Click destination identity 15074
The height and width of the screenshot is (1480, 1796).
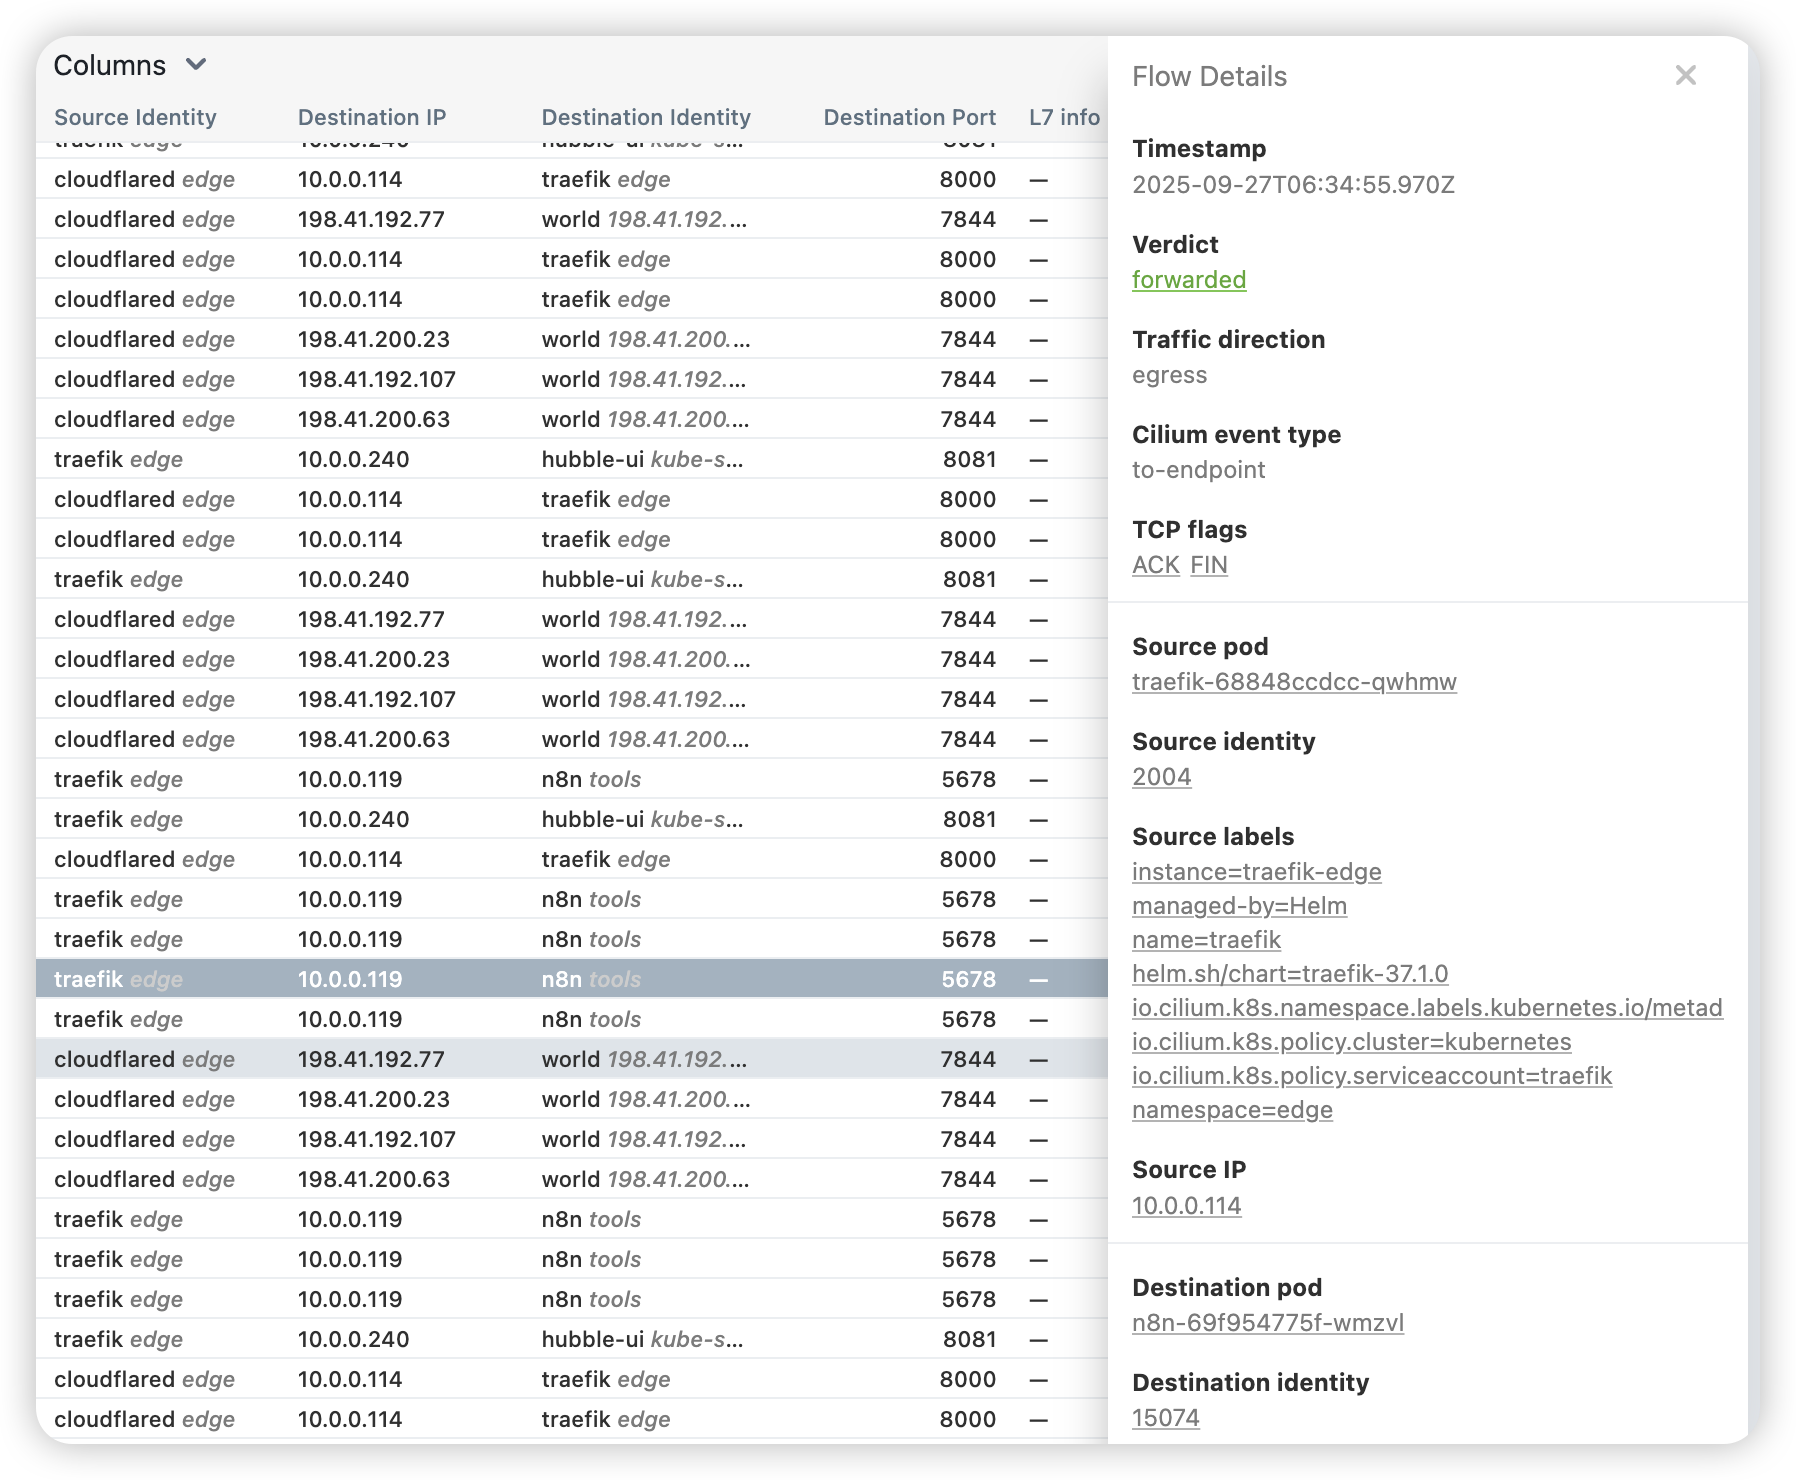[x=1165, y=1418]
